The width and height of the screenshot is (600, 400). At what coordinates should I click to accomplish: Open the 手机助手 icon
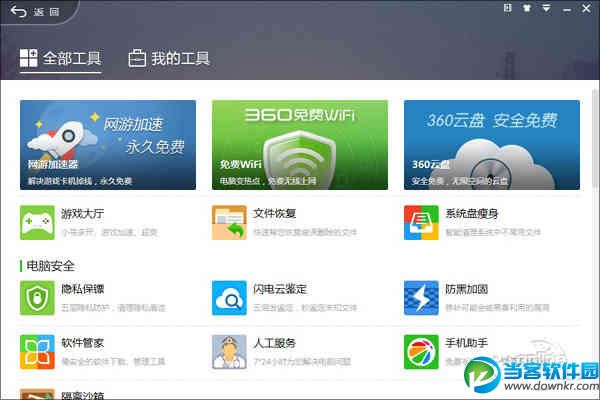pos(421,352)
